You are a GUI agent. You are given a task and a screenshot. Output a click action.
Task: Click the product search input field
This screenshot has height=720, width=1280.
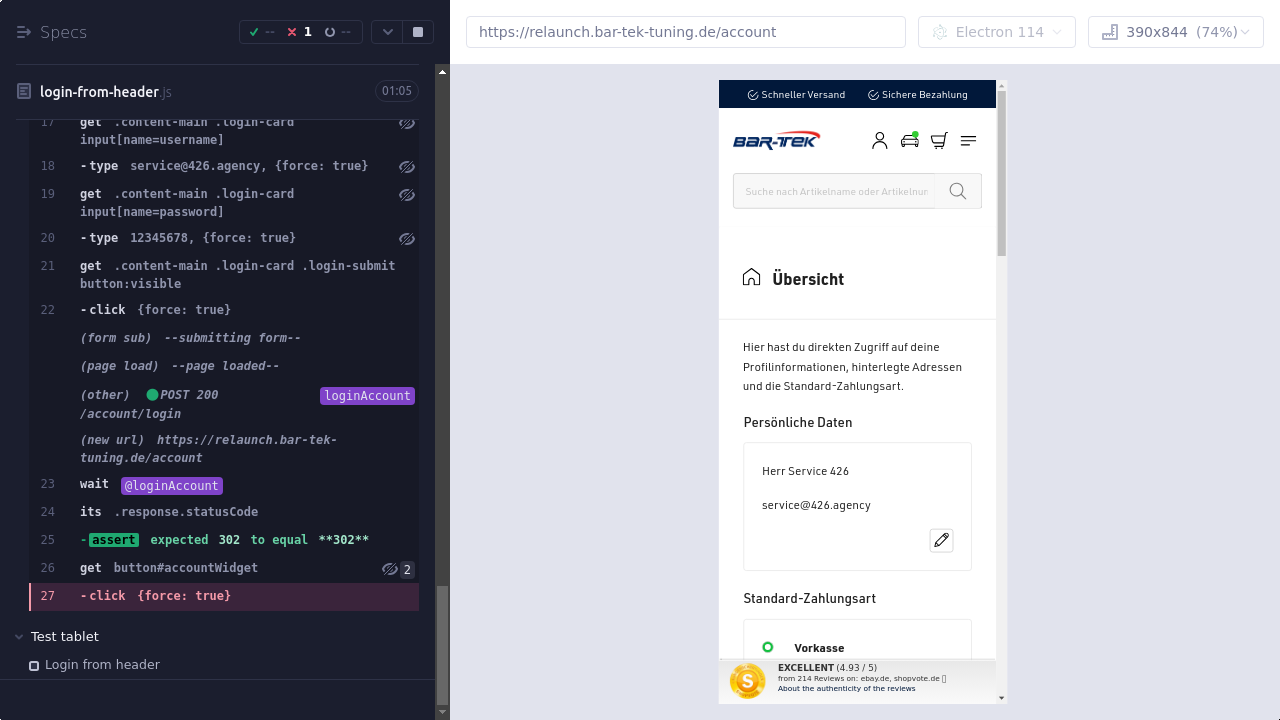pos(836,191)
